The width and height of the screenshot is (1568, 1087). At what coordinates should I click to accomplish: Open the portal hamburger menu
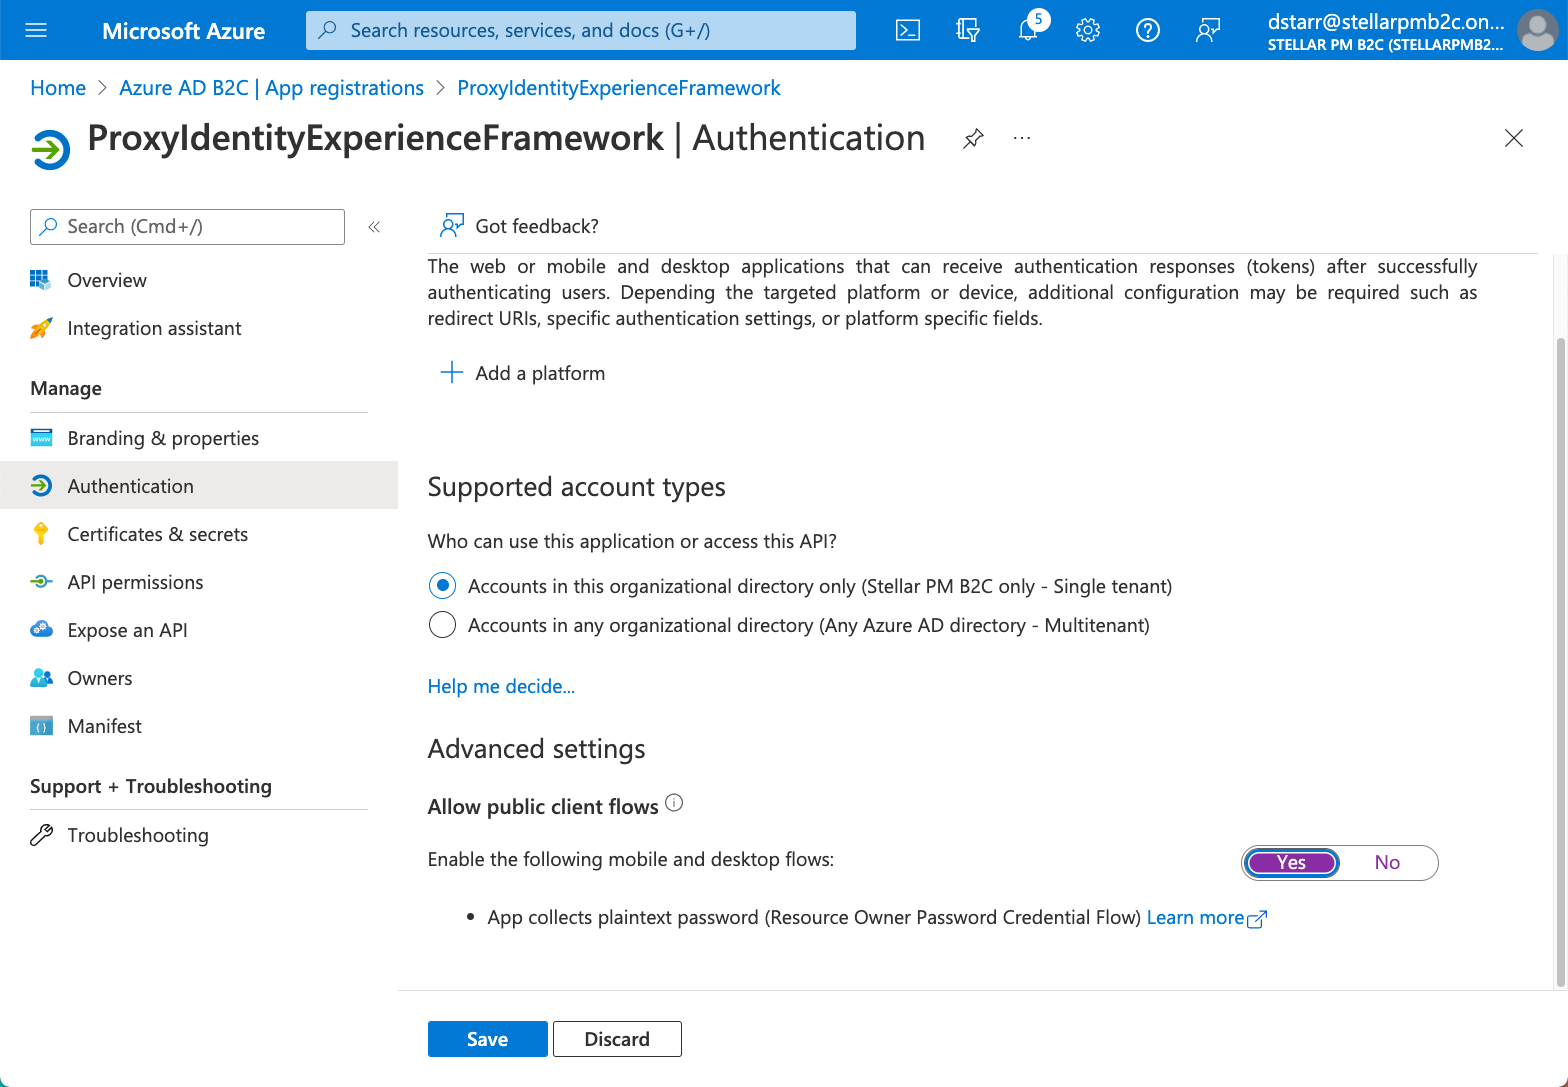(x=36, y=30)
